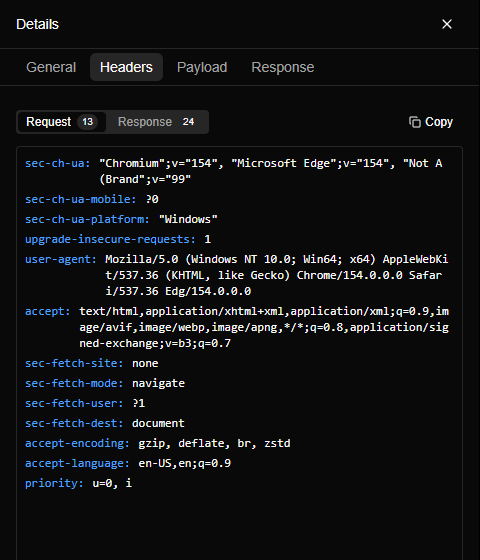Click the Mozilla/5.0 user-agent value
Viewport: 480px width, 560px height.
point(277,275)
